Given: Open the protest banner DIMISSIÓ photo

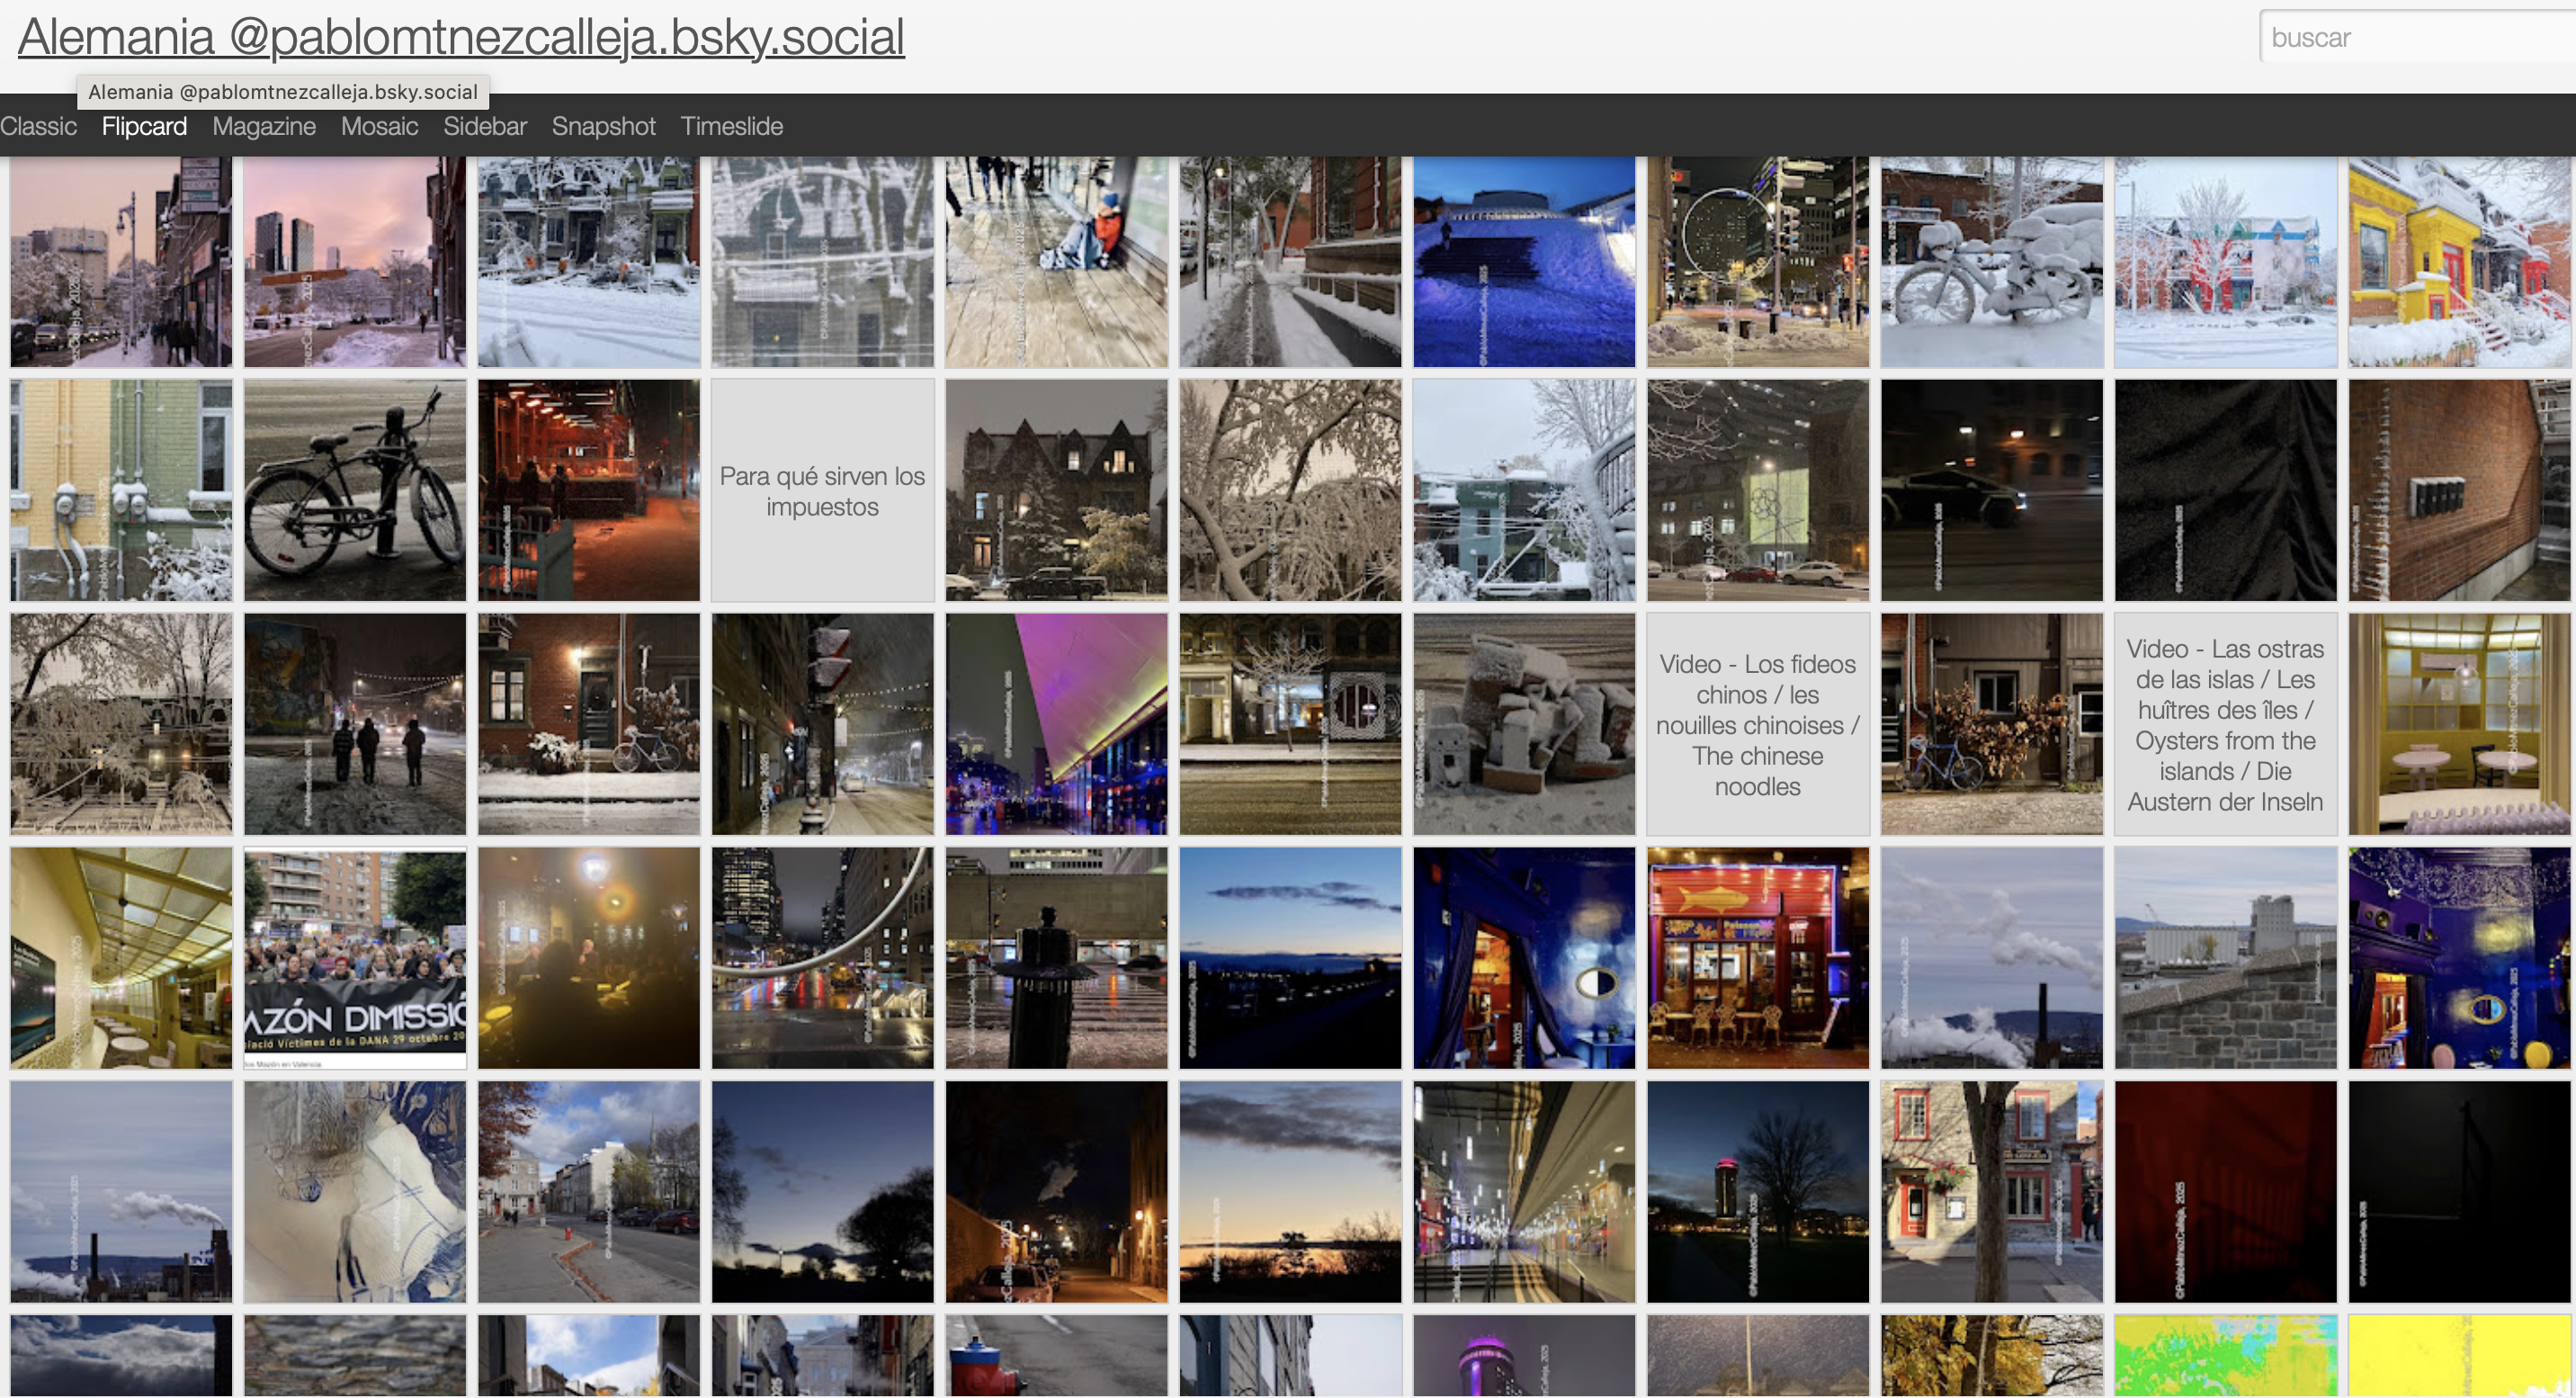Looking at the screenshot, I should (355, 959).
